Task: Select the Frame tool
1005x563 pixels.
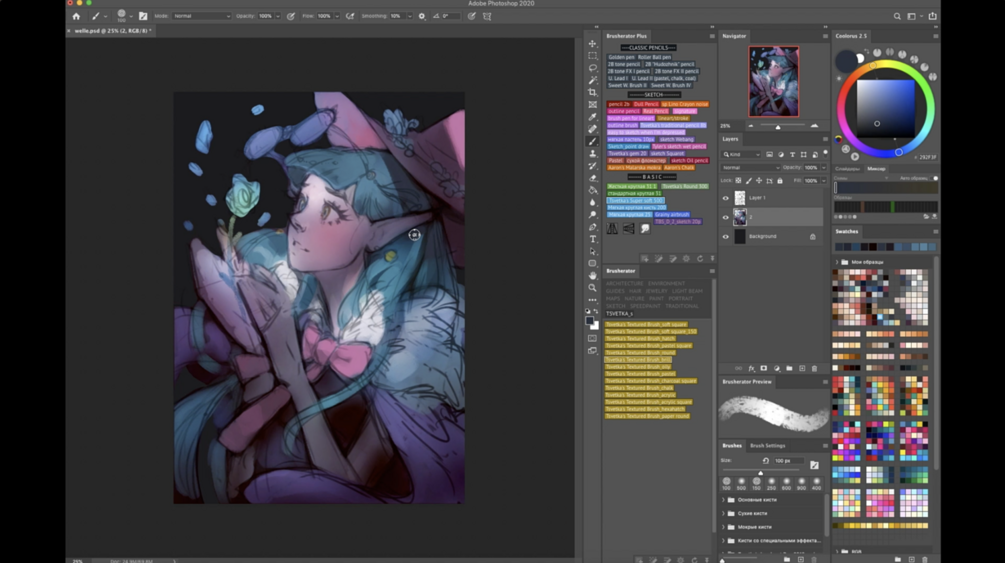Action: tap(592, 105)
